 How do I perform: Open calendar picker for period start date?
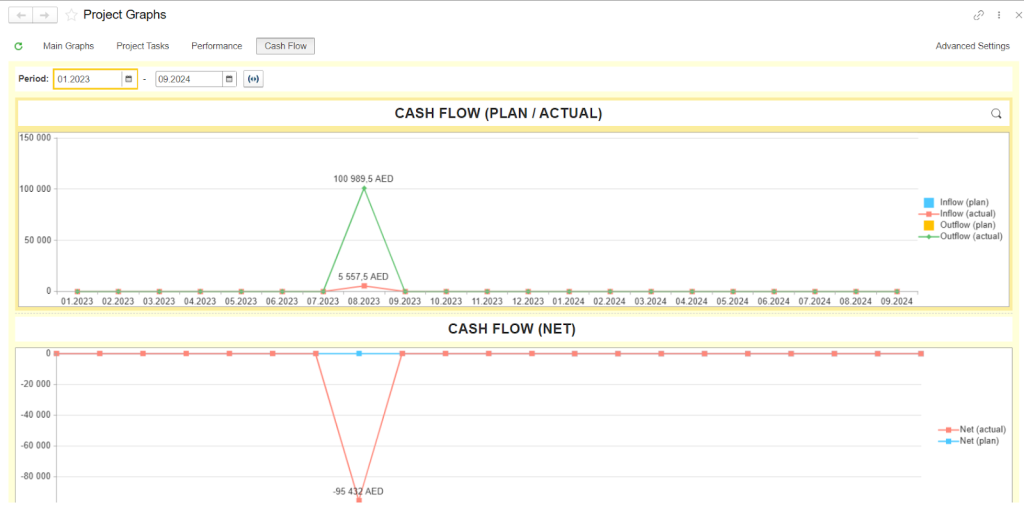129,79
